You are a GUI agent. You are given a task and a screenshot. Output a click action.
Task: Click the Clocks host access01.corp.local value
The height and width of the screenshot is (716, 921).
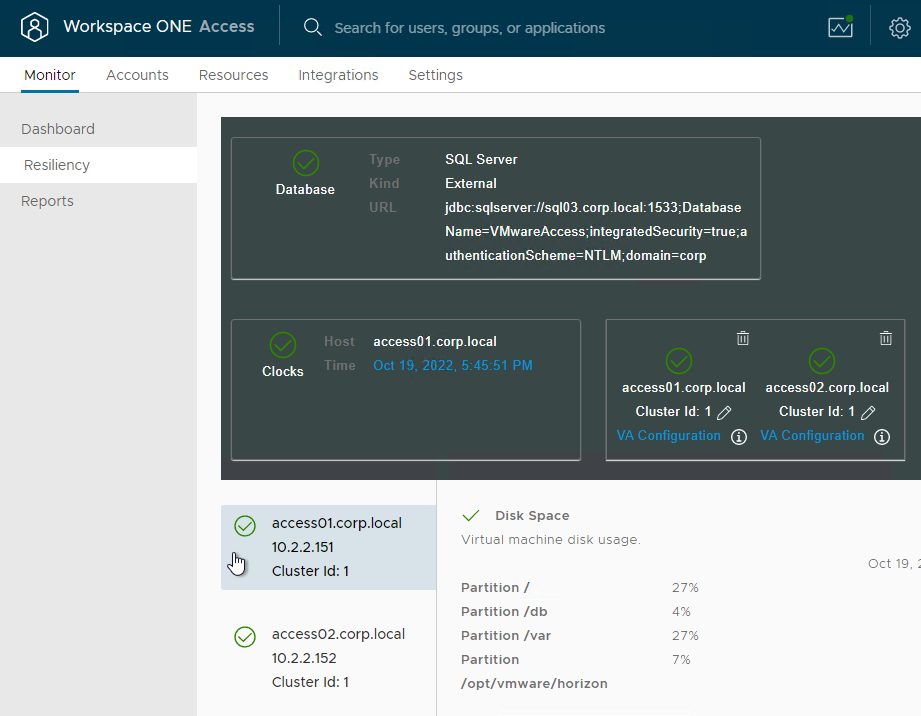pos(435,341)
